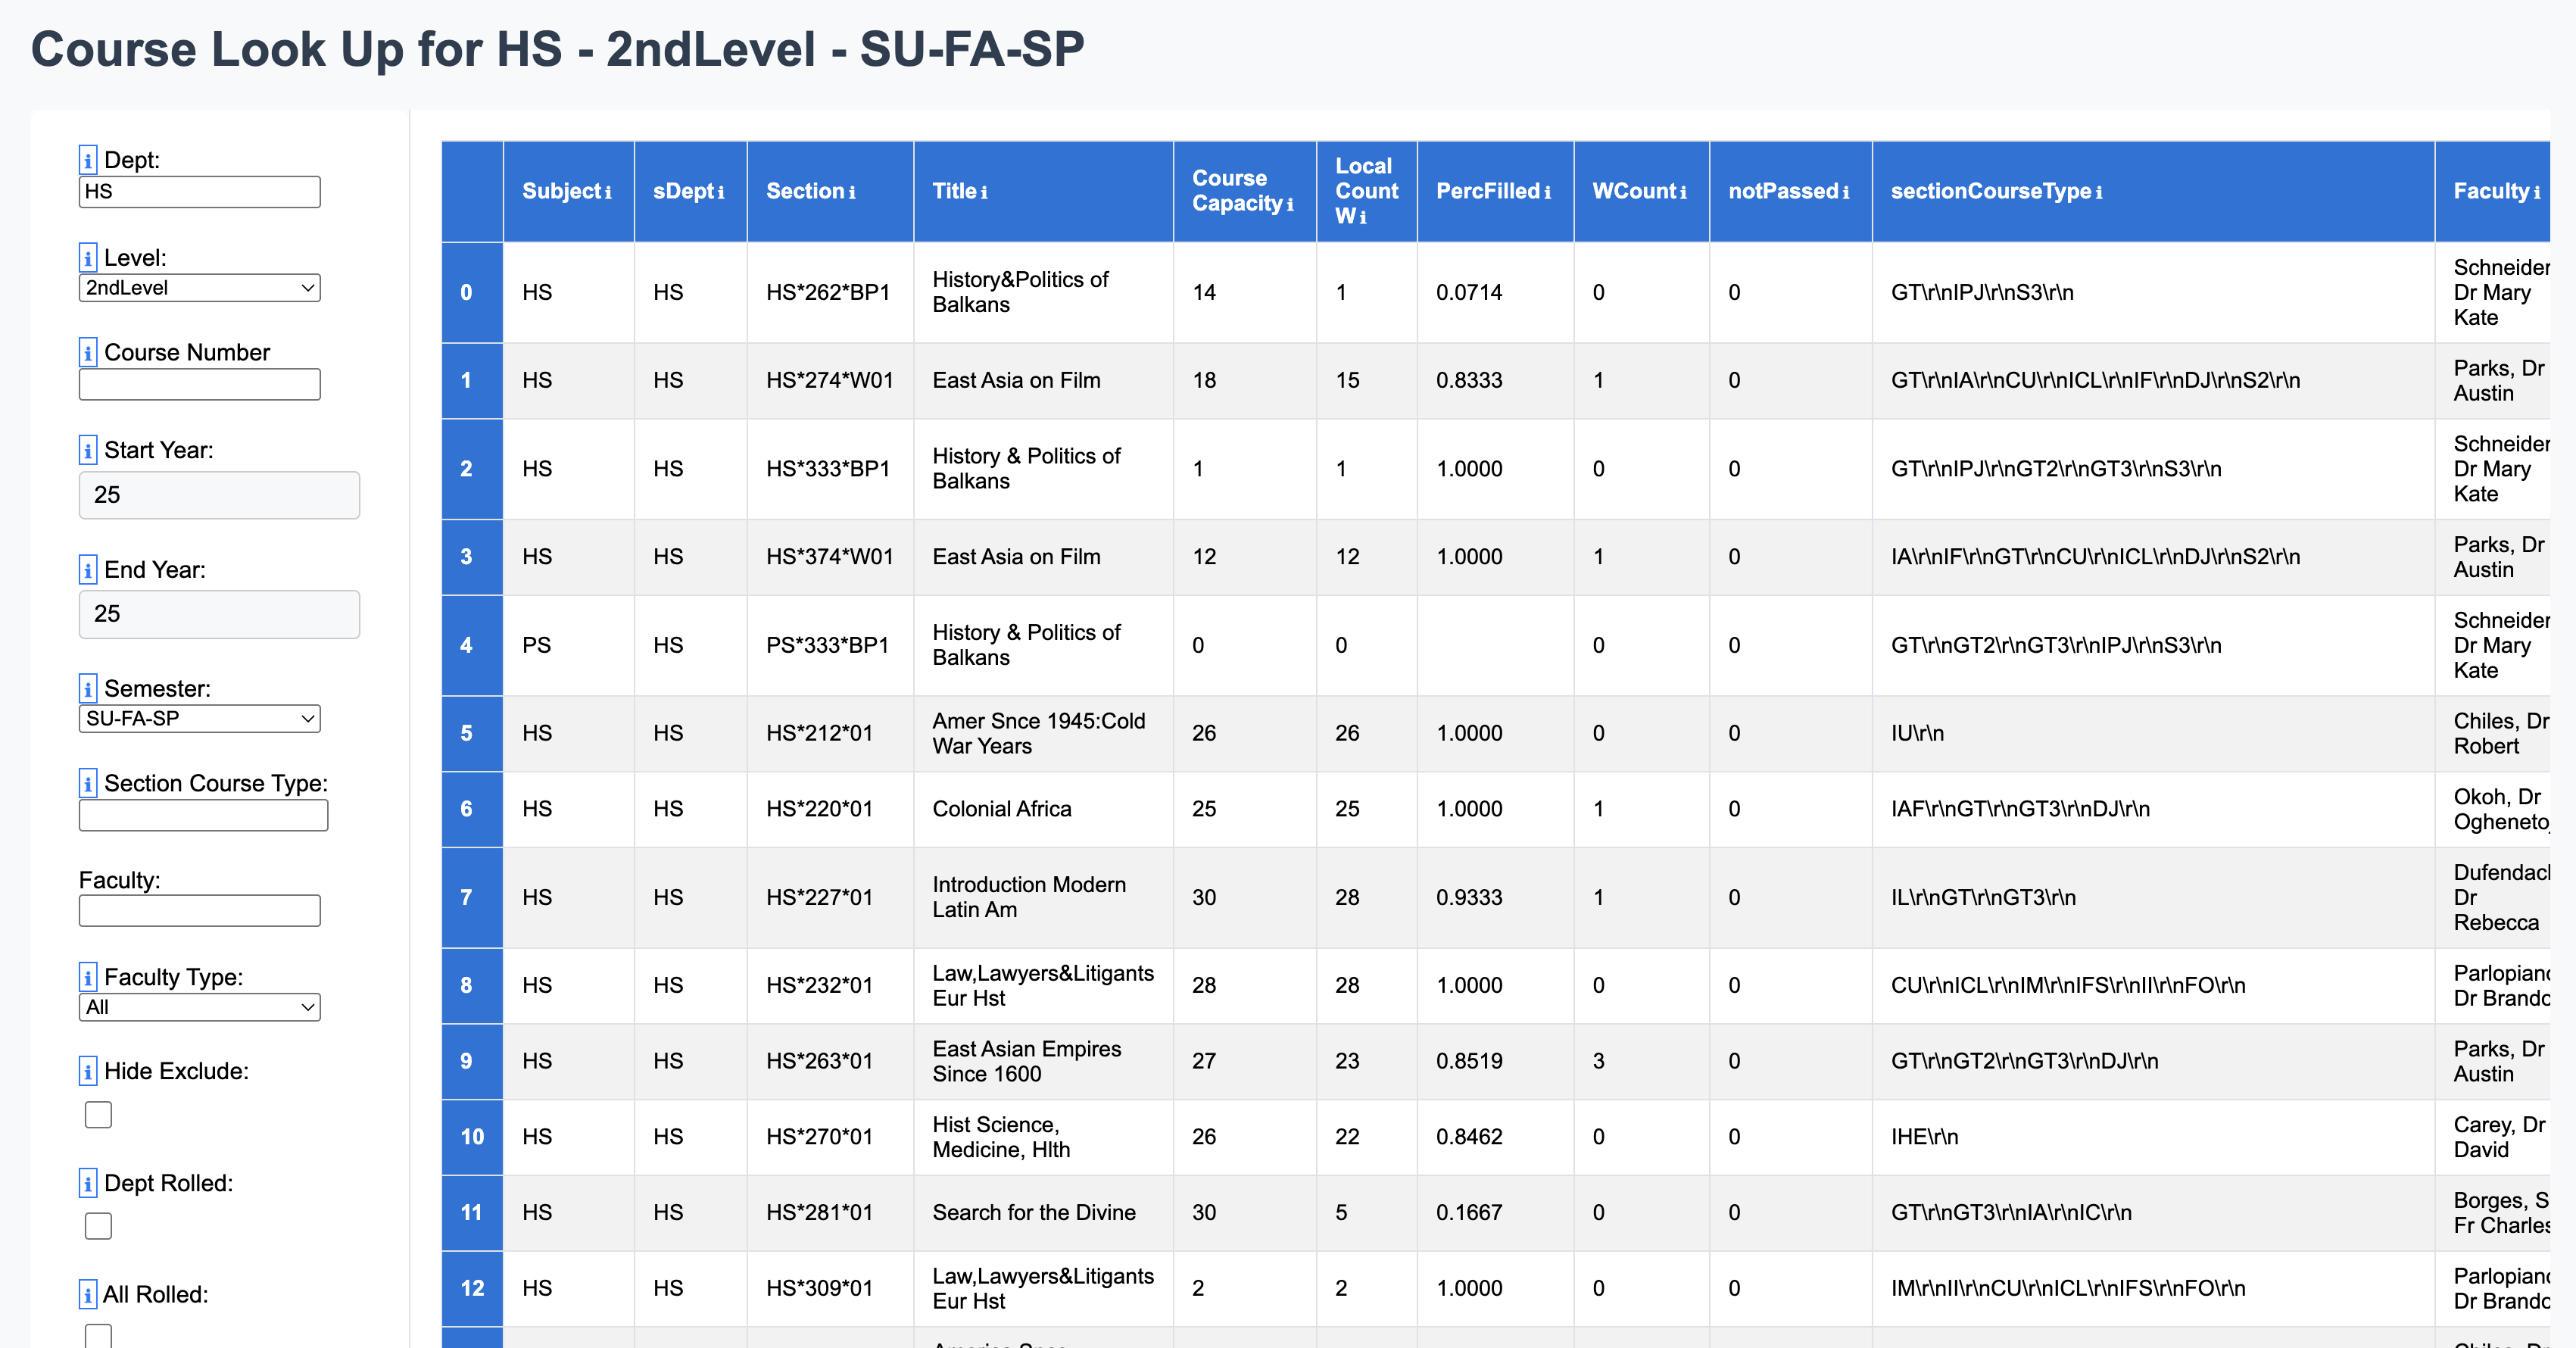The height and width of the screenshot is (1348, 2576).
Task: Open the Faculty Type dropdown set to All
Action: (199, 1007)
